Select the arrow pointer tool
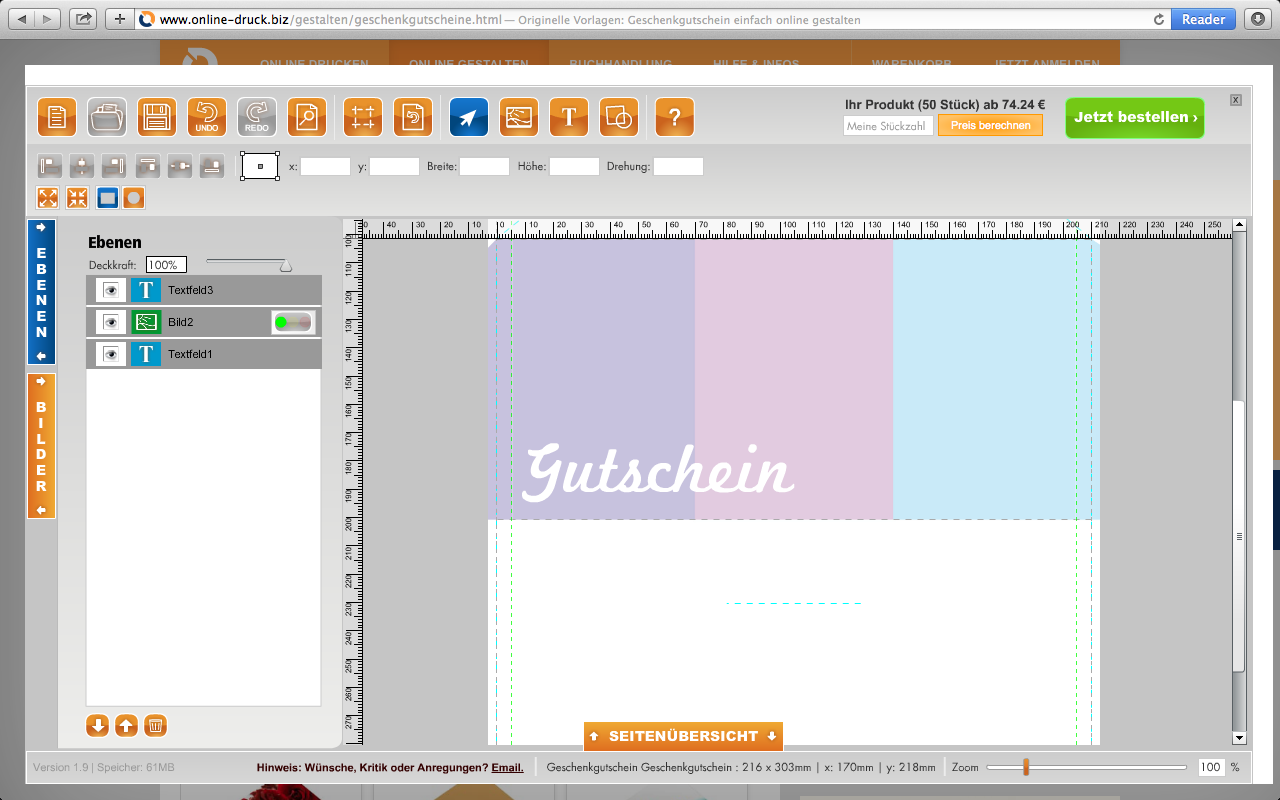Screen dimensions: 1280x800 (x=469, y=117)
